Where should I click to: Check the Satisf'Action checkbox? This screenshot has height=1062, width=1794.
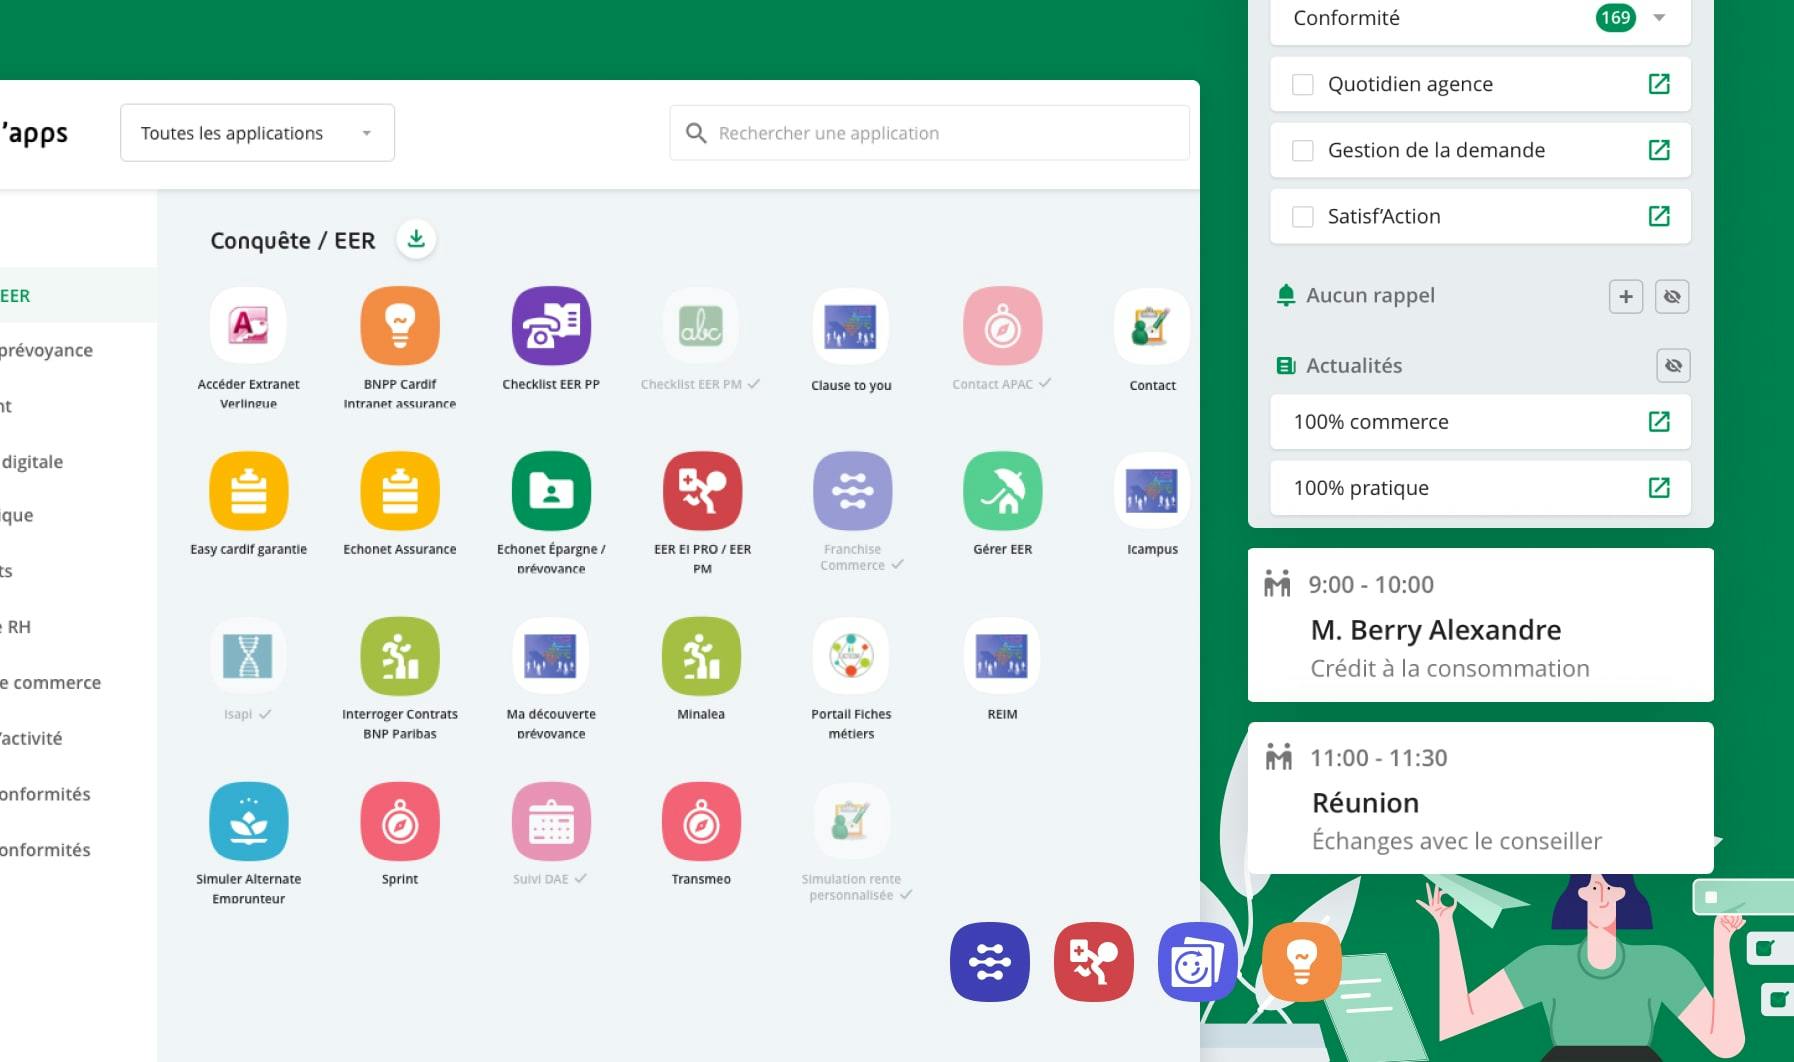(x=1302, y=216)
